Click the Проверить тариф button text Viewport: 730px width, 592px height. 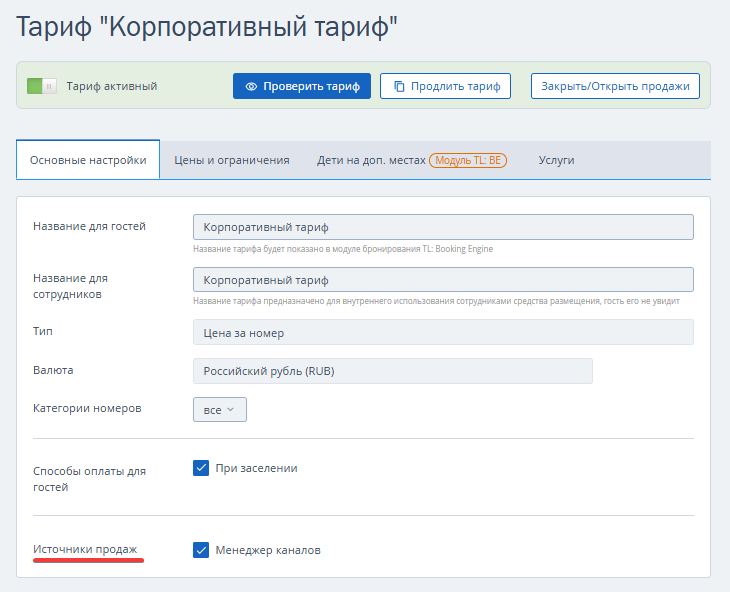311,87
